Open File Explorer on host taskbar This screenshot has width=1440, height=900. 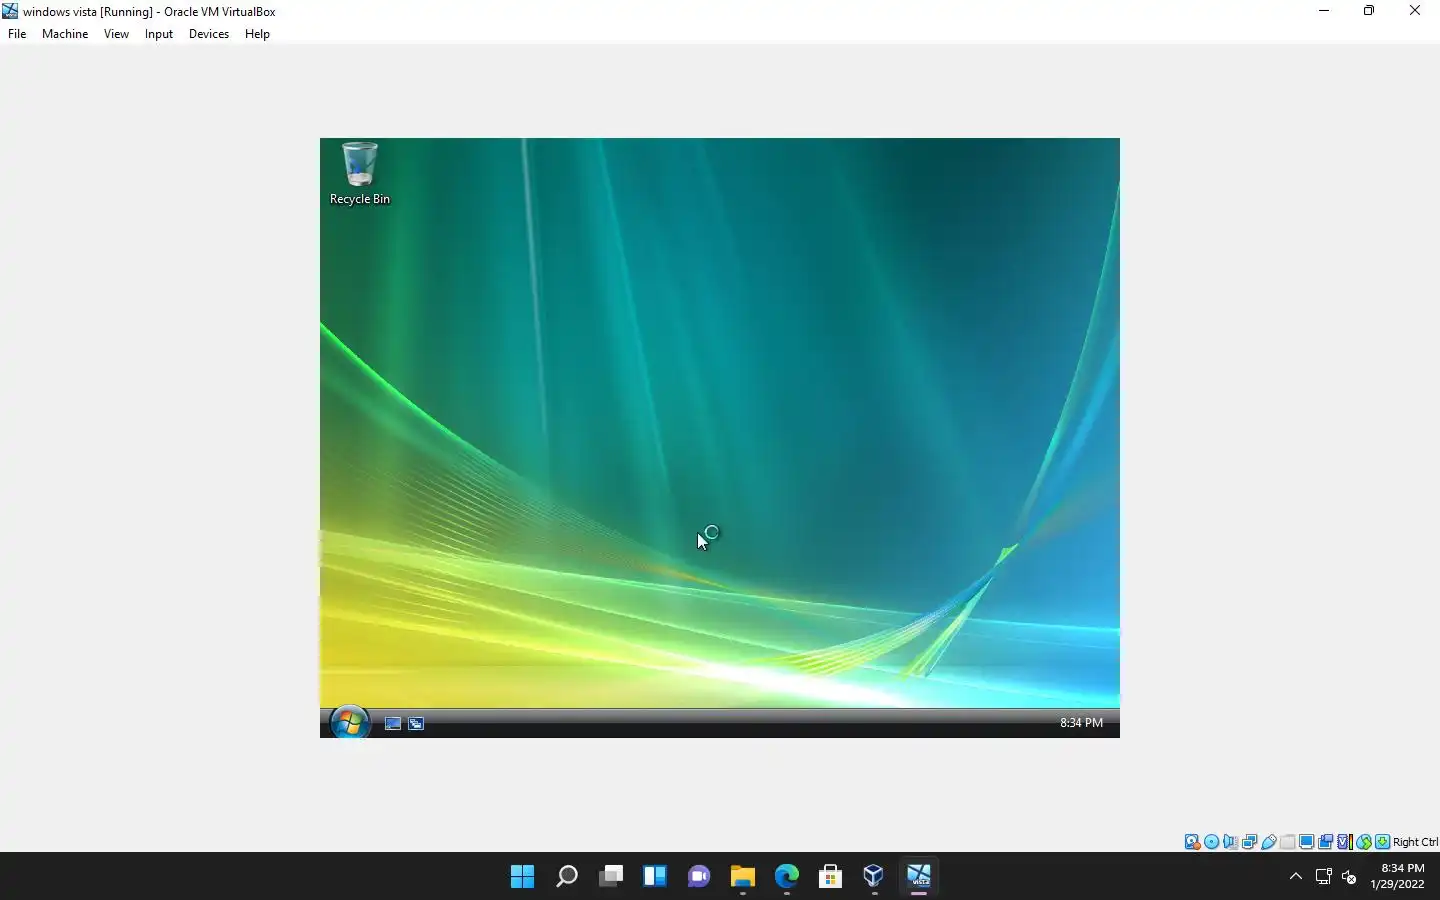742,877
